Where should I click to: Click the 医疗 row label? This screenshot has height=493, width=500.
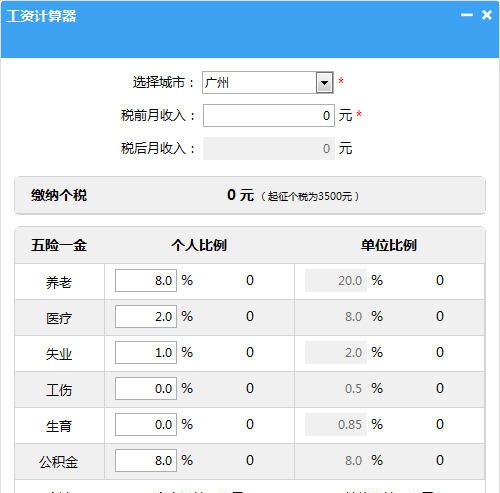click(59, 318)
